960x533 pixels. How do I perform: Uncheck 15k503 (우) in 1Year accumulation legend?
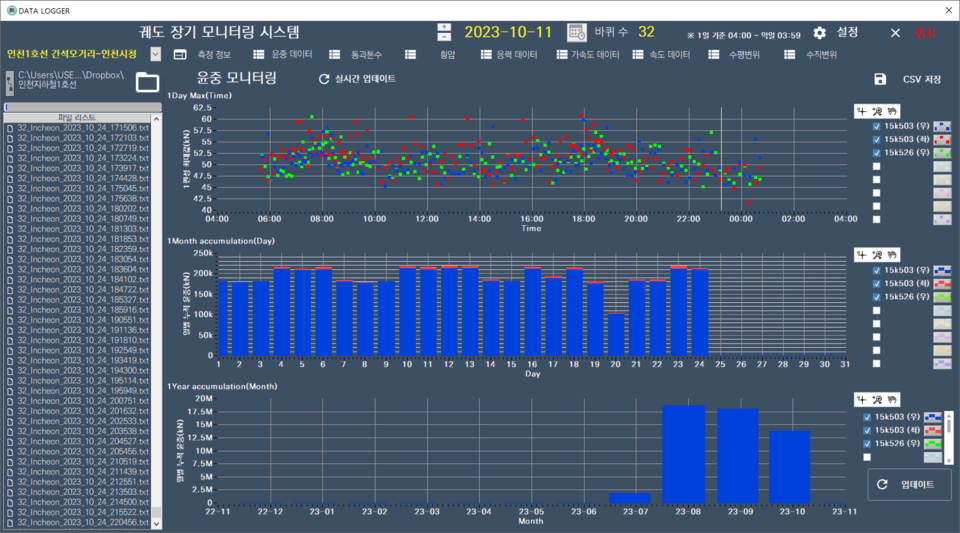[x=867, y=417]
